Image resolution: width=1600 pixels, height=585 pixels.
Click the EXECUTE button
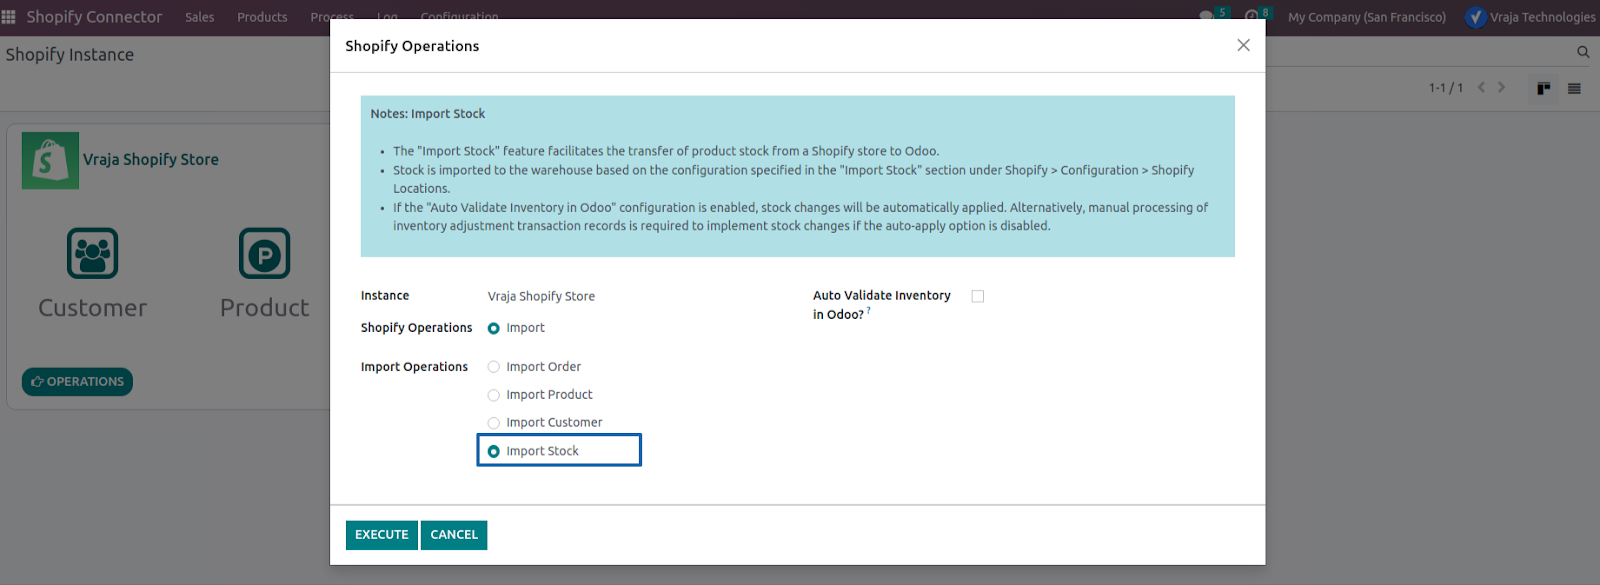pyautogui.click(x=382, y=535)
